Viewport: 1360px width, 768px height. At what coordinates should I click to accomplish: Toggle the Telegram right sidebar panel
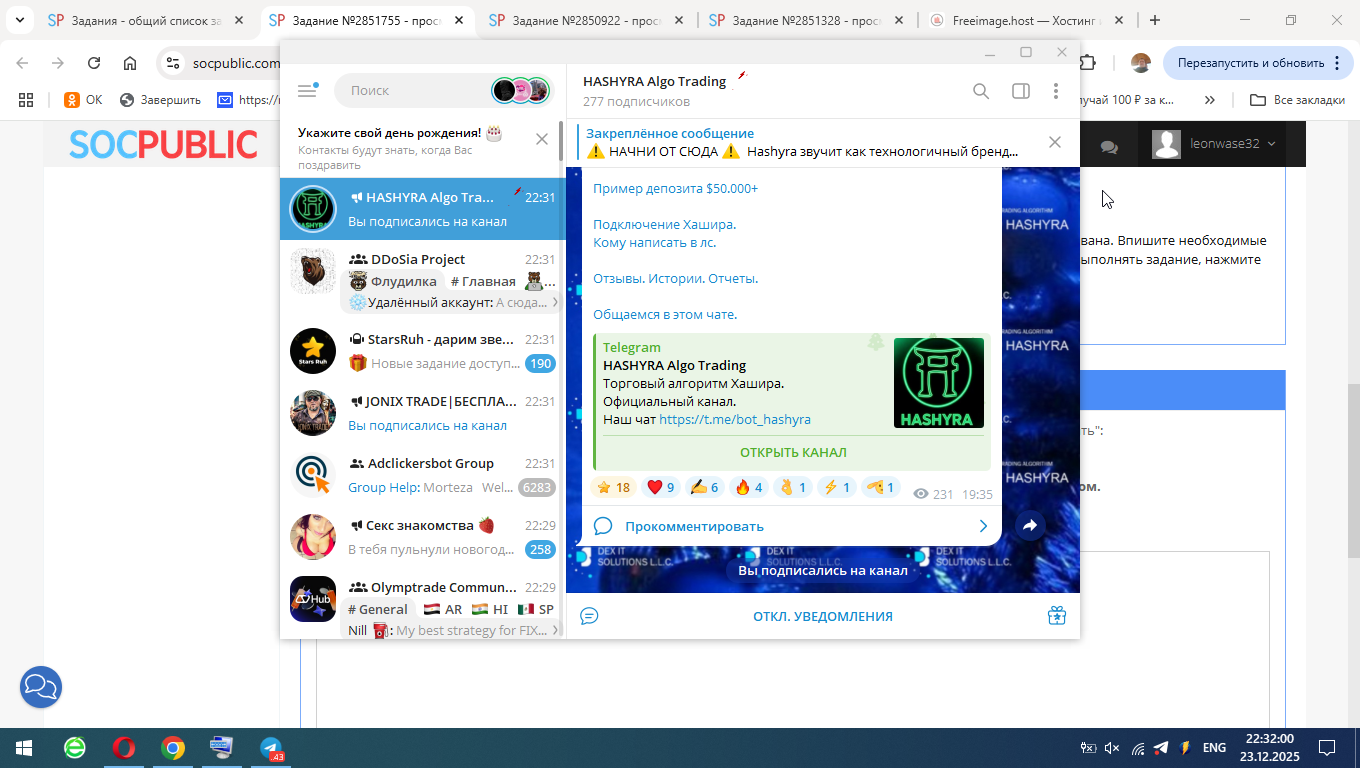[1021, 91]
